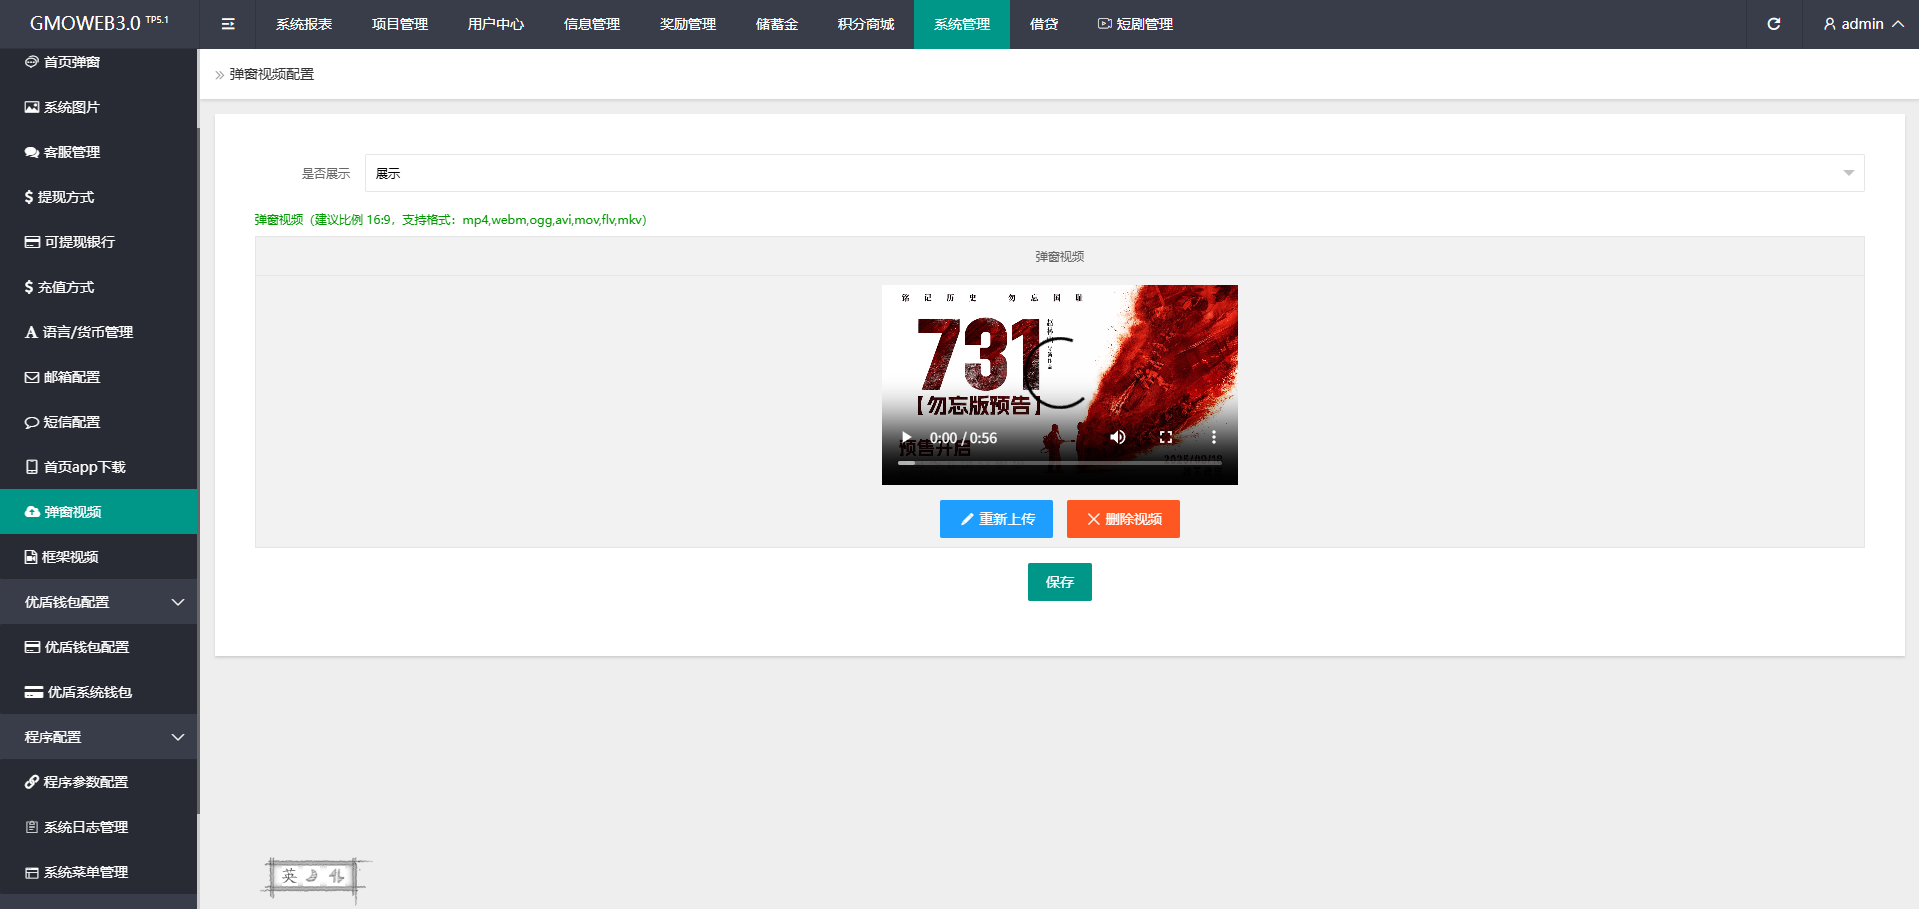The height and width of the screenshot is (909, 1919).
Task: Open 客服管理 with the chat icon
Action: (x=71, y=152)
